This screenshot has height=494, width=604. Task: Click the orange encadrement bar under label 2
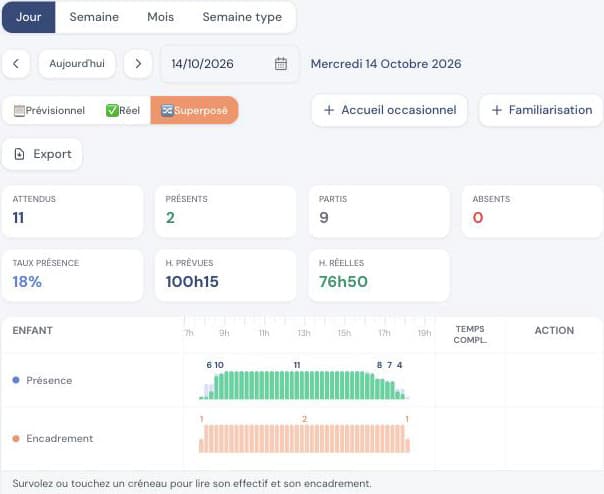tap(304, 439)
